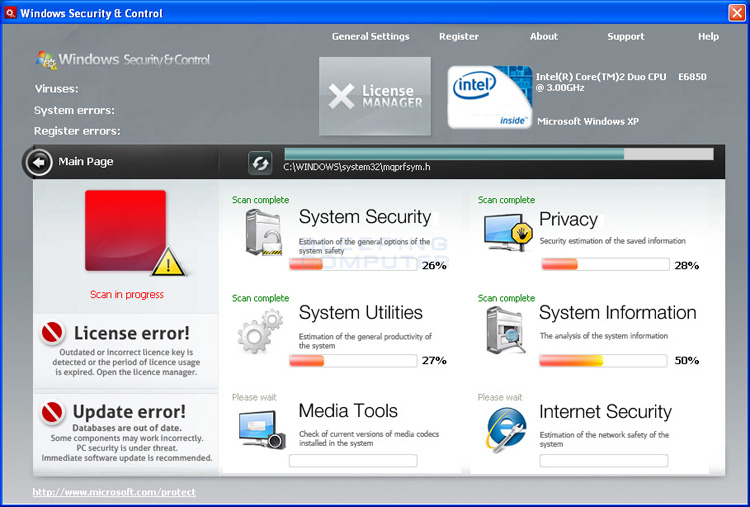Screen dimensions: 750x507
Task: Click Scan complete above System Utilities
Action: coord(260,298)
